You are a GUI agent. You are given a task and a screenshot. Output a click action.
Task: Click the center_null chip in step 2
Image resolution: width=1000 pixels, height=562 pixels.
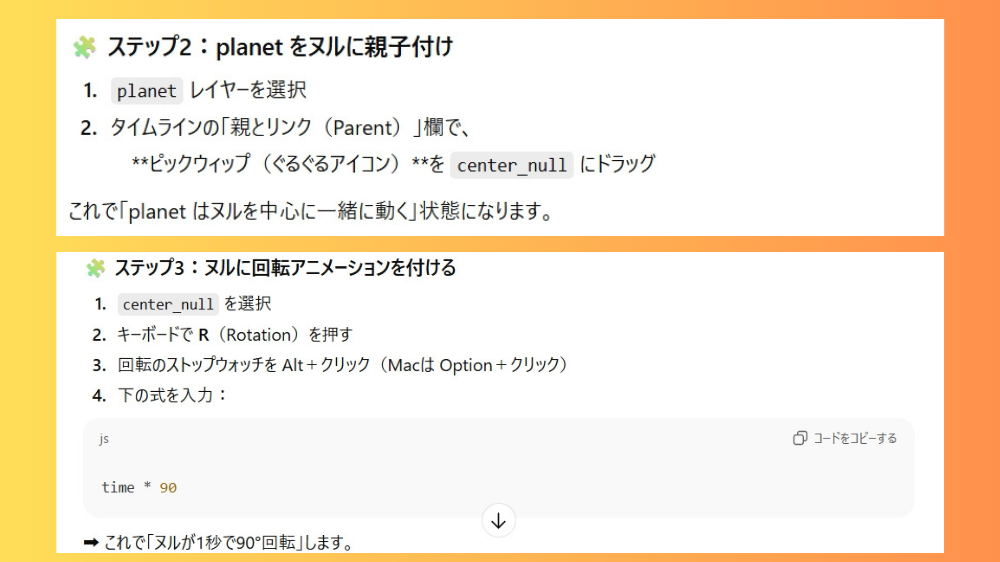[x=512, y=165]
